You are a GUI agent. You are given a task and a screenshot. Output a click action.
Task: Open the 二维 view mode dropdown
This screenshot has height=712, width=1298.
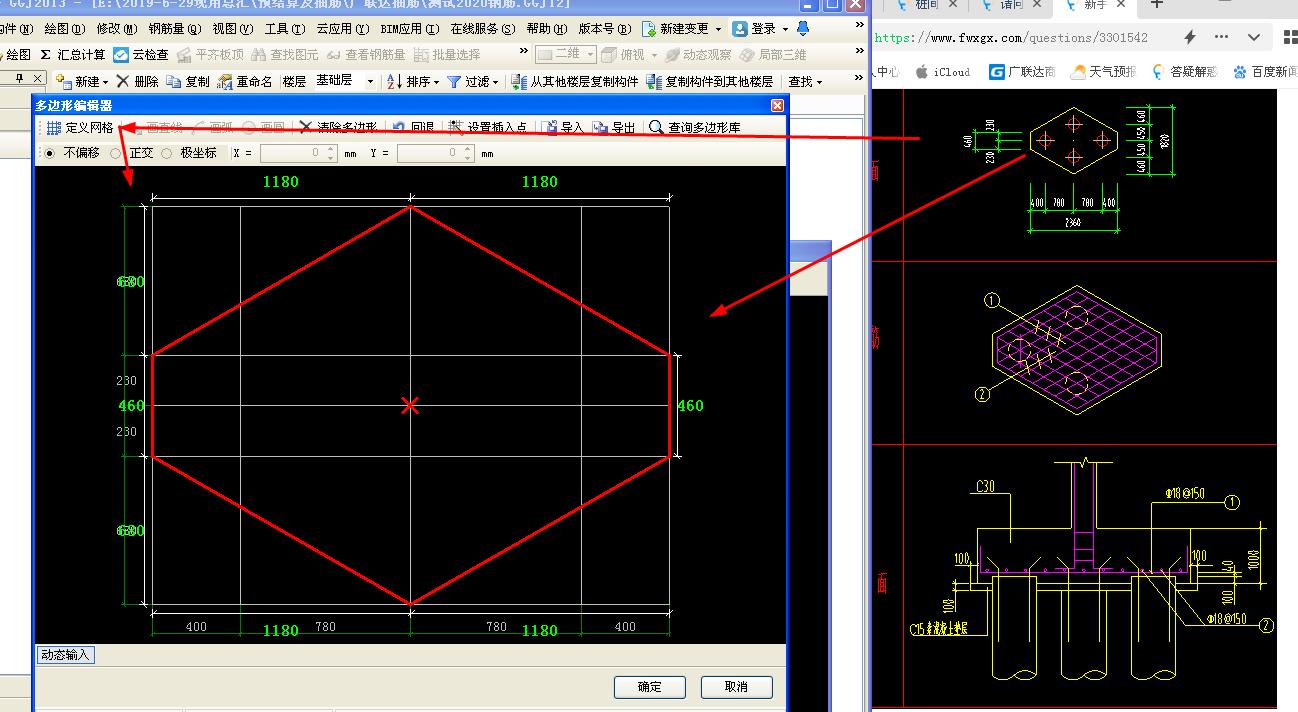[566, 55]
